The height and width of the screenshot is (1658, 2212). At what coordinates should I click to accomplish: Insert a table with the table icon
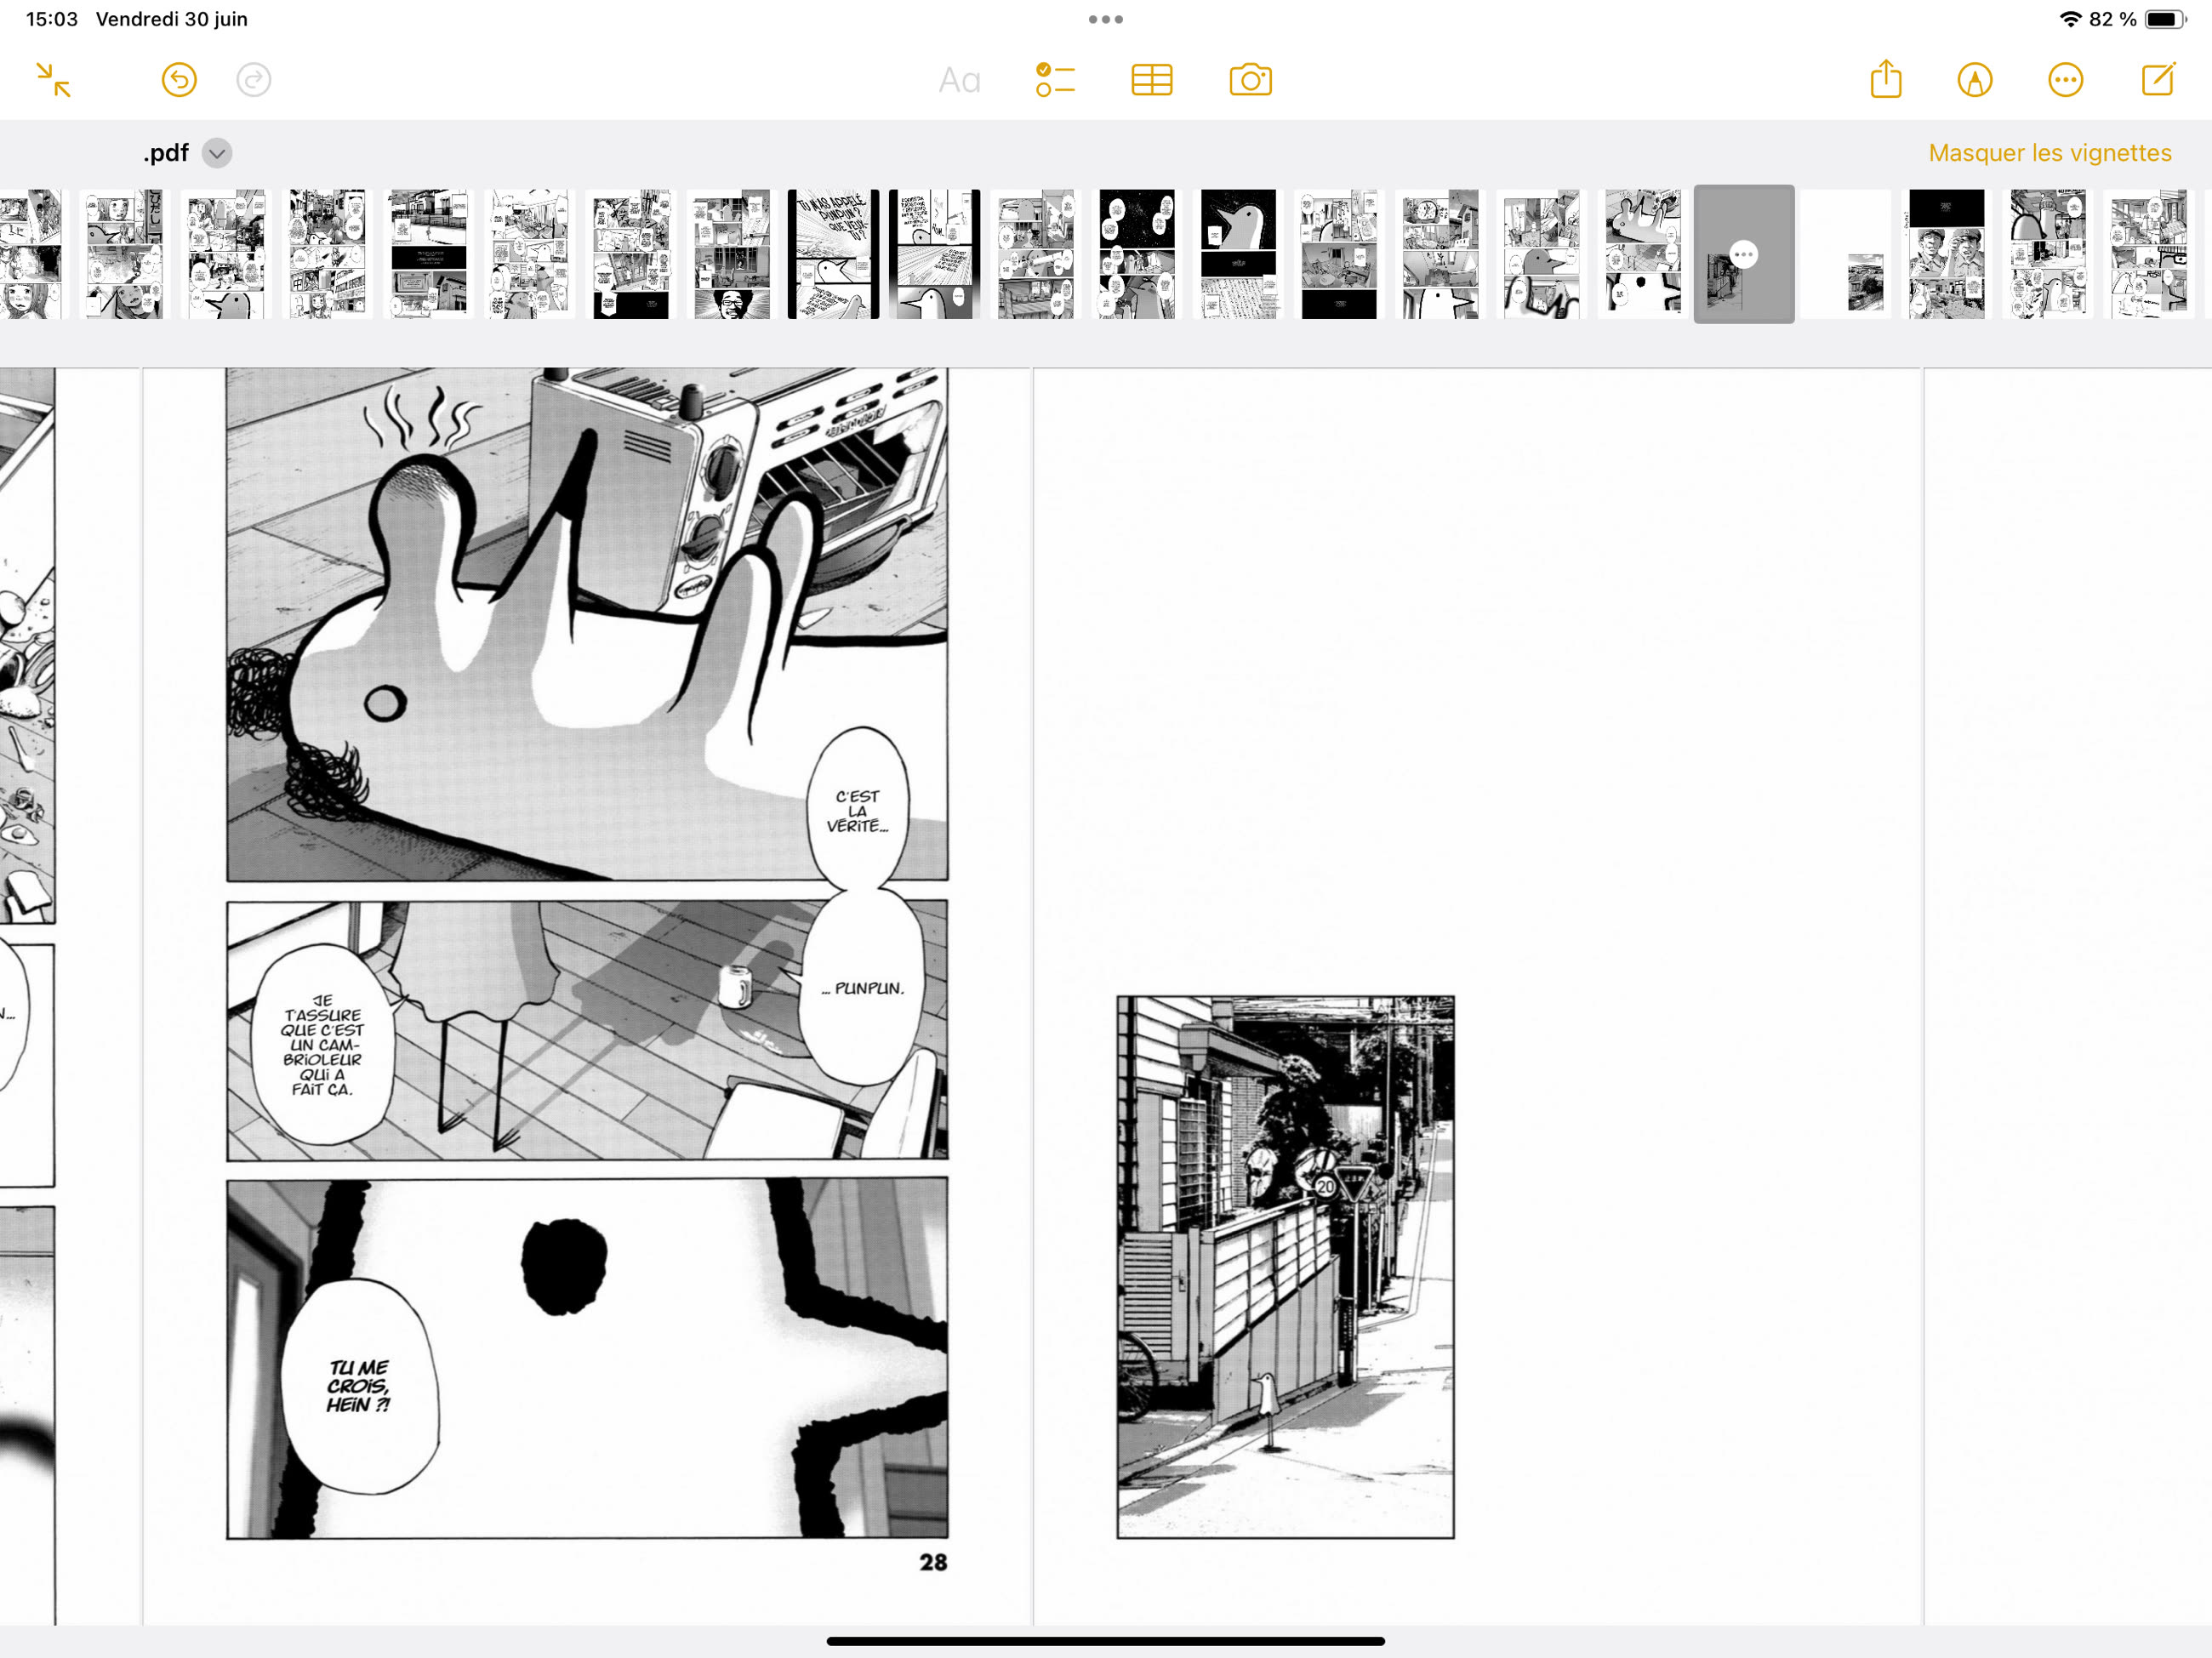(x=1149, y=79)
